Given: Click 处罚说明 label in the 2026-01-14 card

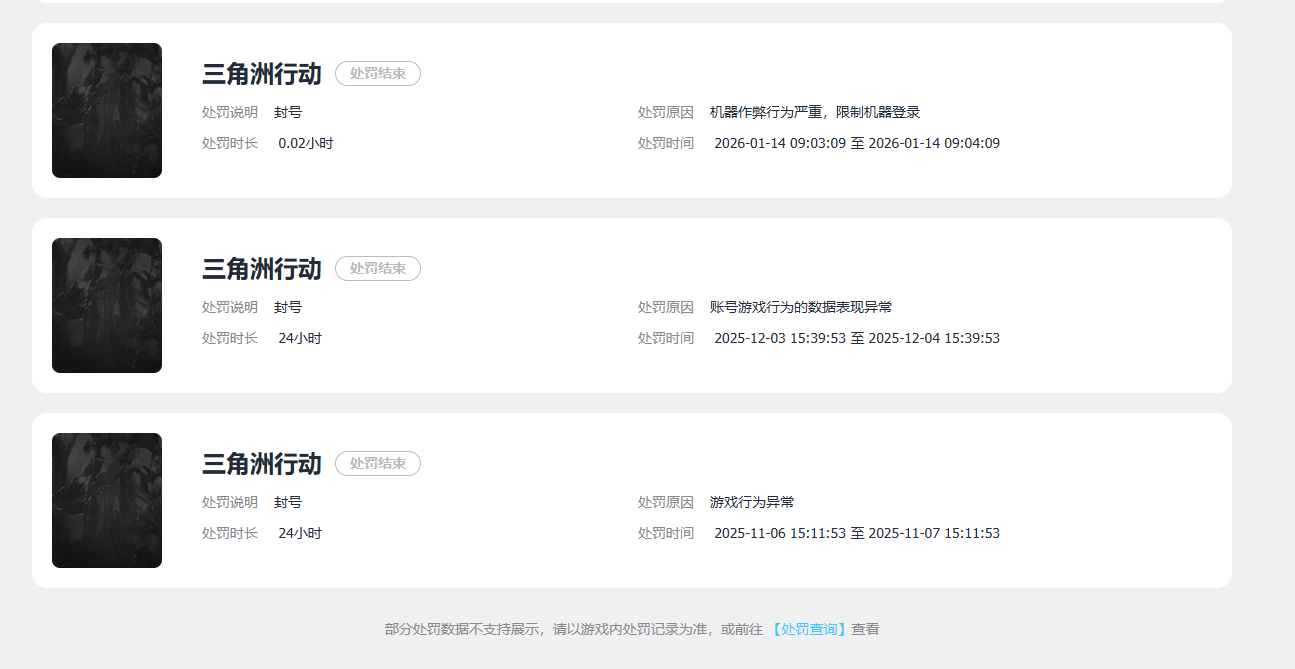Looking at the screenshot, I should tap(230, 112).
